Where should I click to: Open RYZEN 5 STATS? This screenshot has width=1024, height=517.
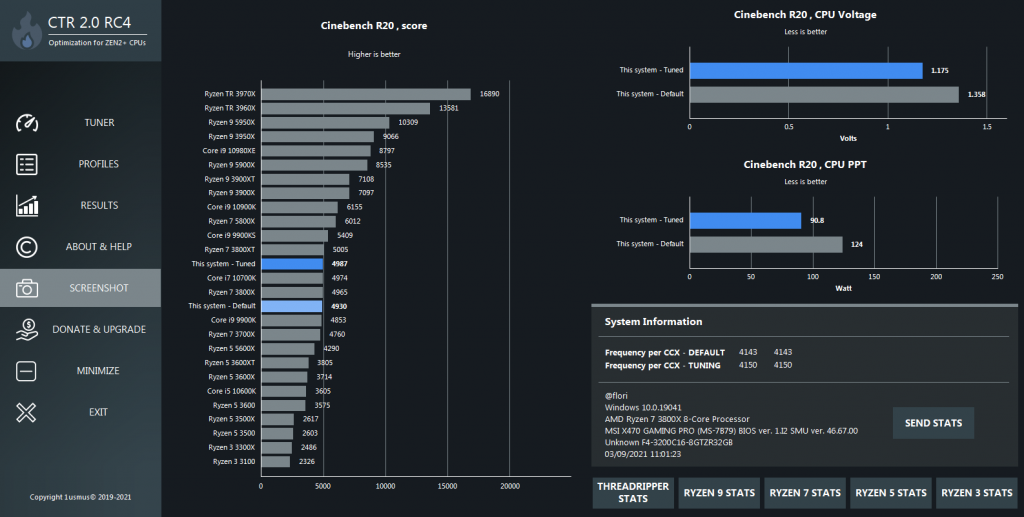pos(891,492)
